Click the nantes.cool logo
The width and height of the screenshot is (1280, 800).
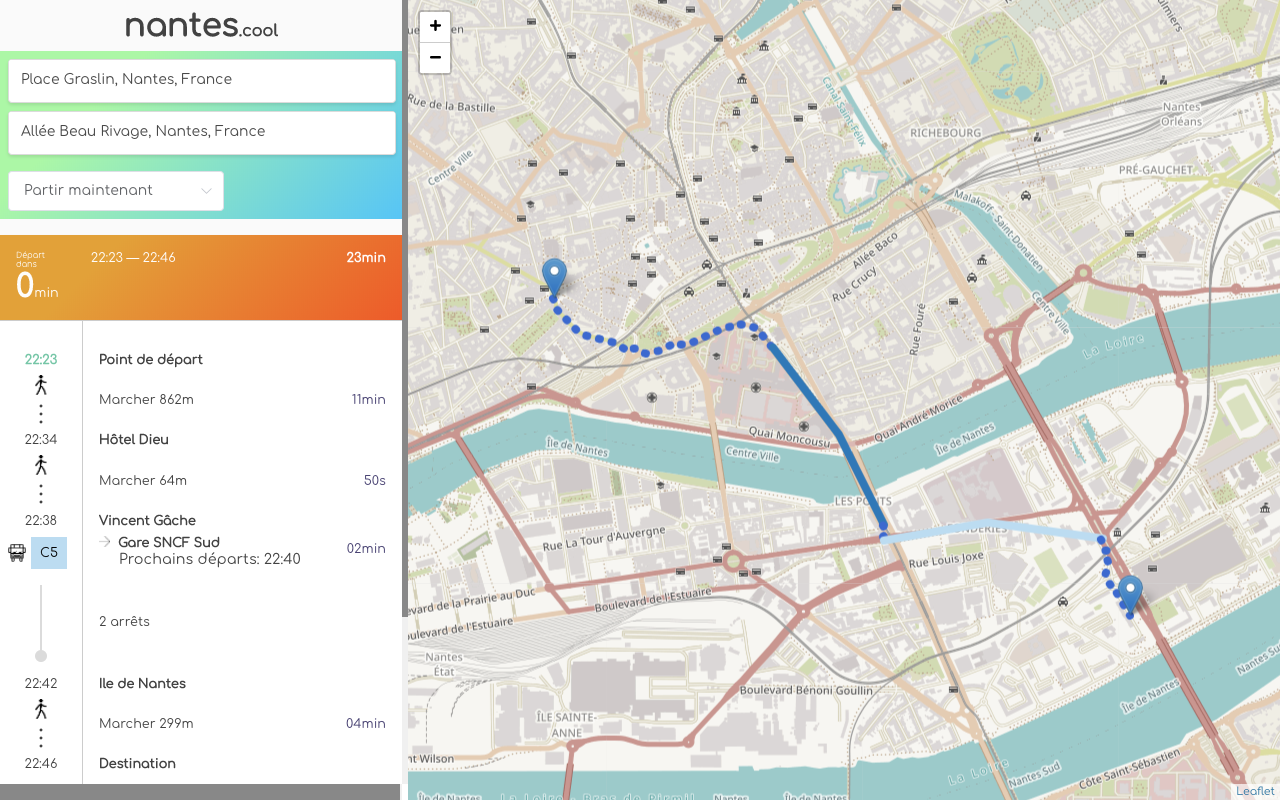(x=201, y=26)
